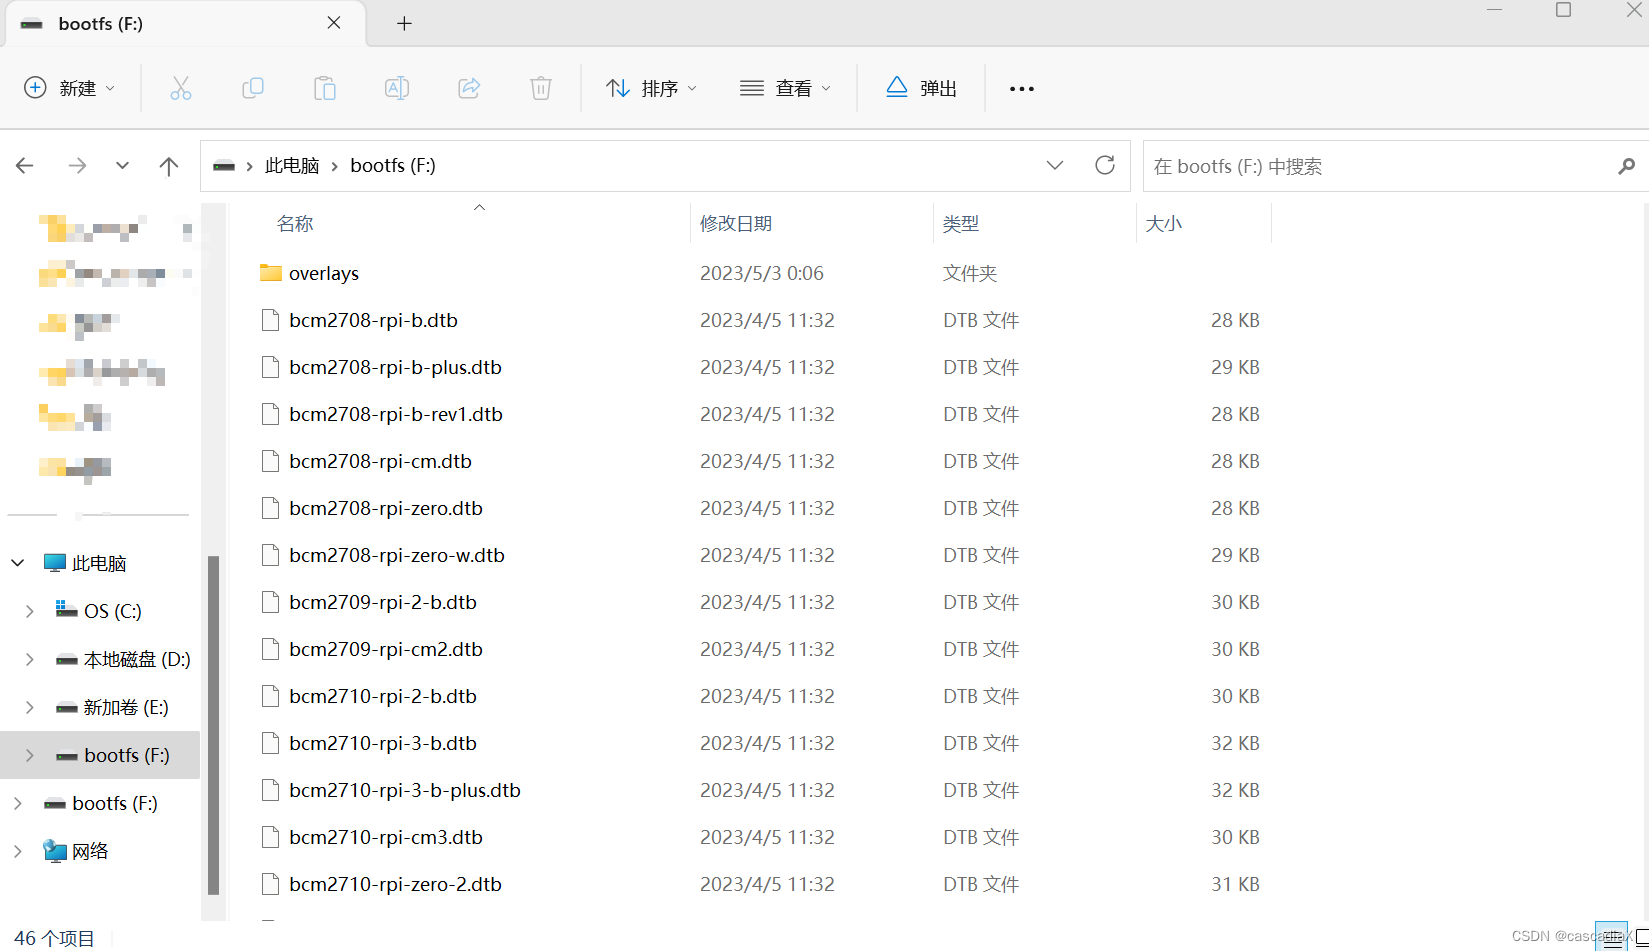The image size is (1649, 951).
Task: Click the Delete trash bin icon
Action: tap(541, 89)
